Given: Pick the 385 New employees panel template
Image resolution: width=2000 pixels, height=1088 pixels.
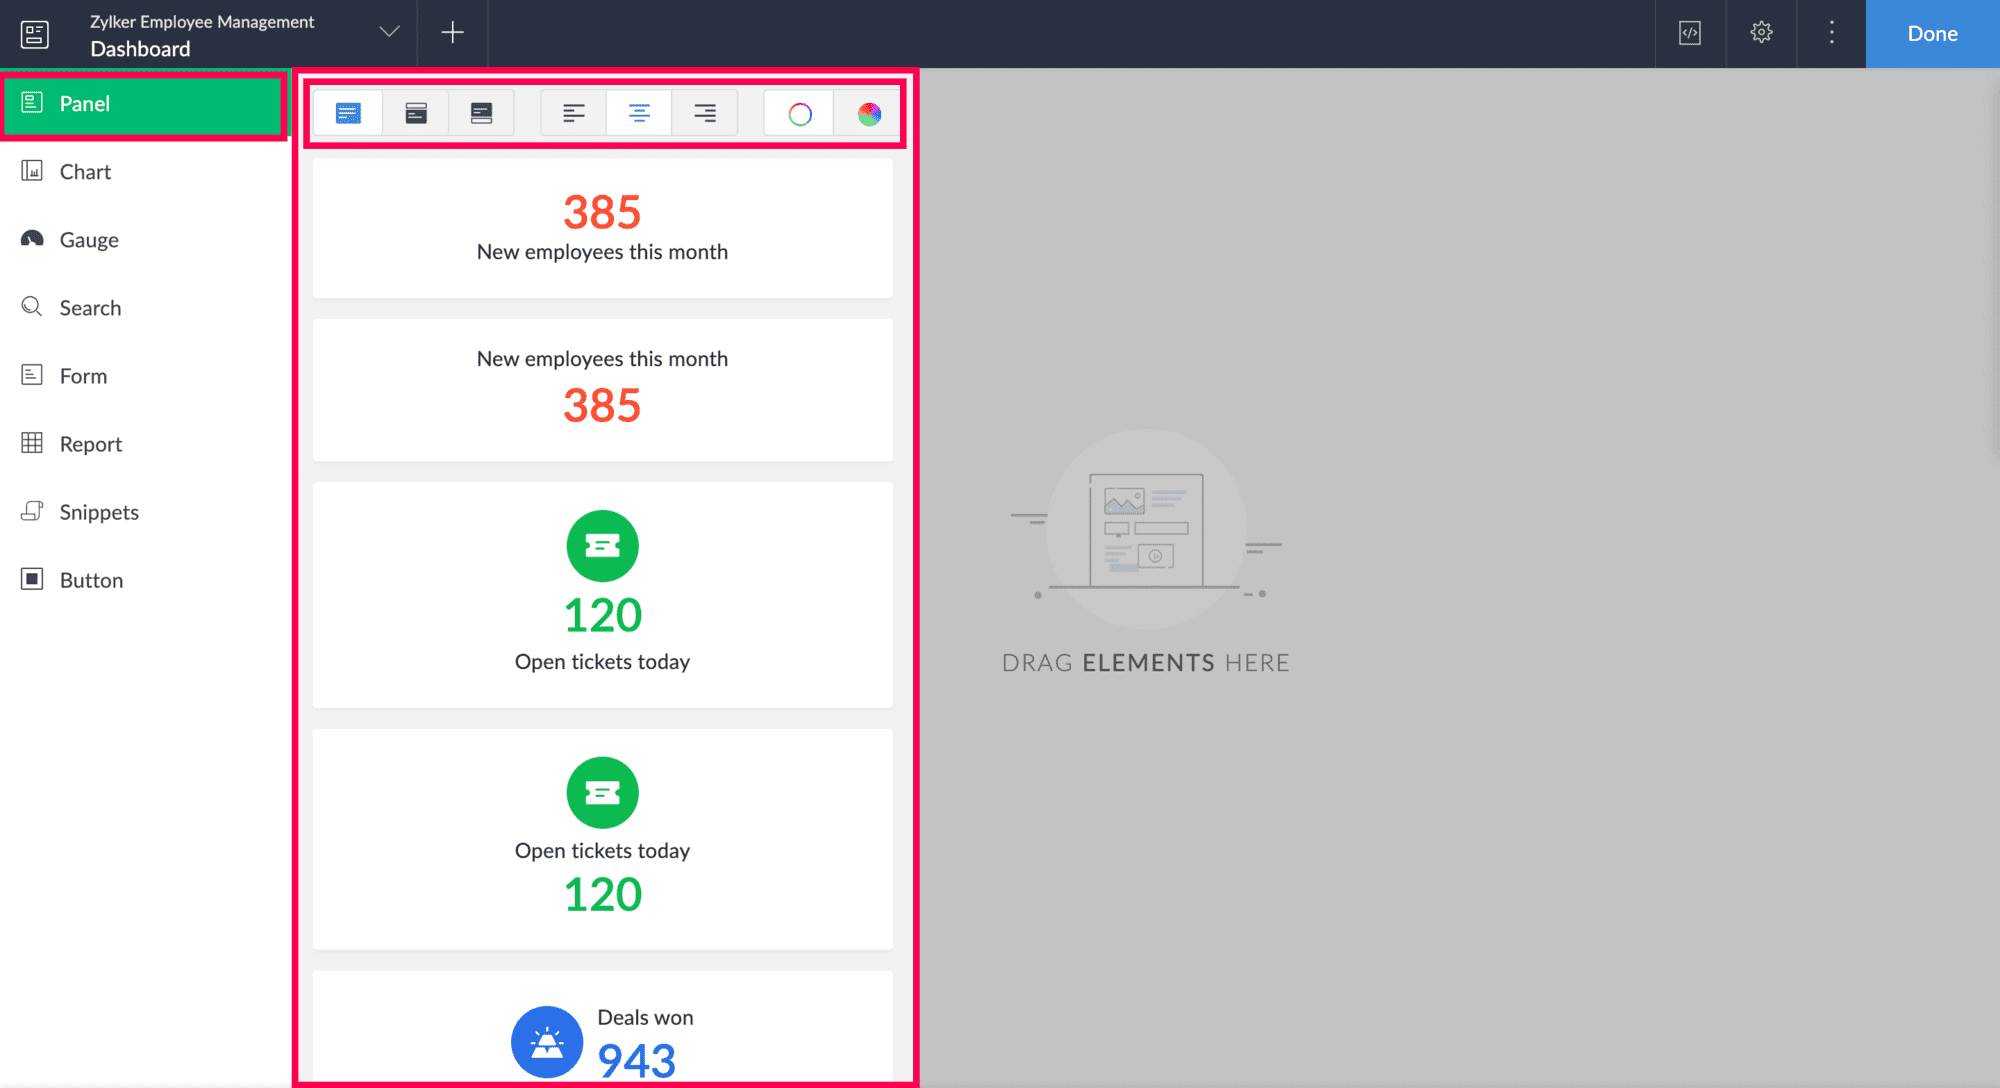Looking at the screenshot, I should (602, 228).
